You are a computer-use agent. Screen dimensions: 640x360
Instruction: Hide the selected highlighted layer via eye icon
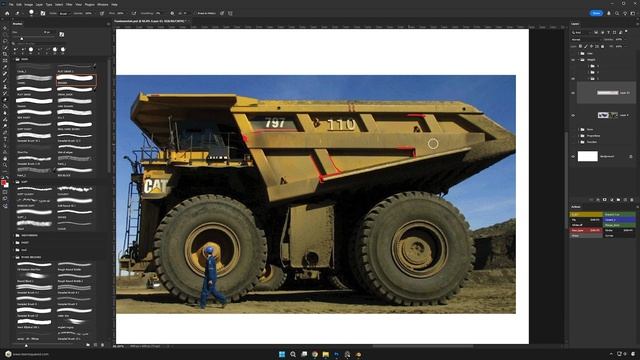tap(573, 93)
